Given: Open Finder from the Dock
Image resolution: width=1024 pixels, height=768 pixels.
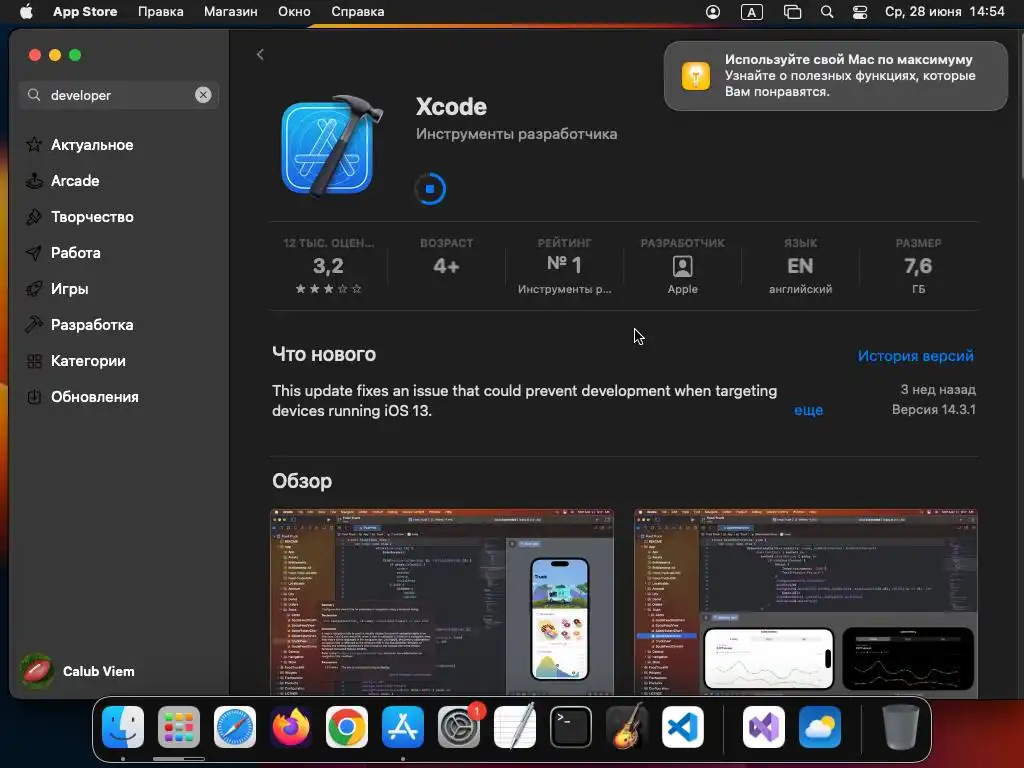Looking at the screenshot, I should pos(123,727).
